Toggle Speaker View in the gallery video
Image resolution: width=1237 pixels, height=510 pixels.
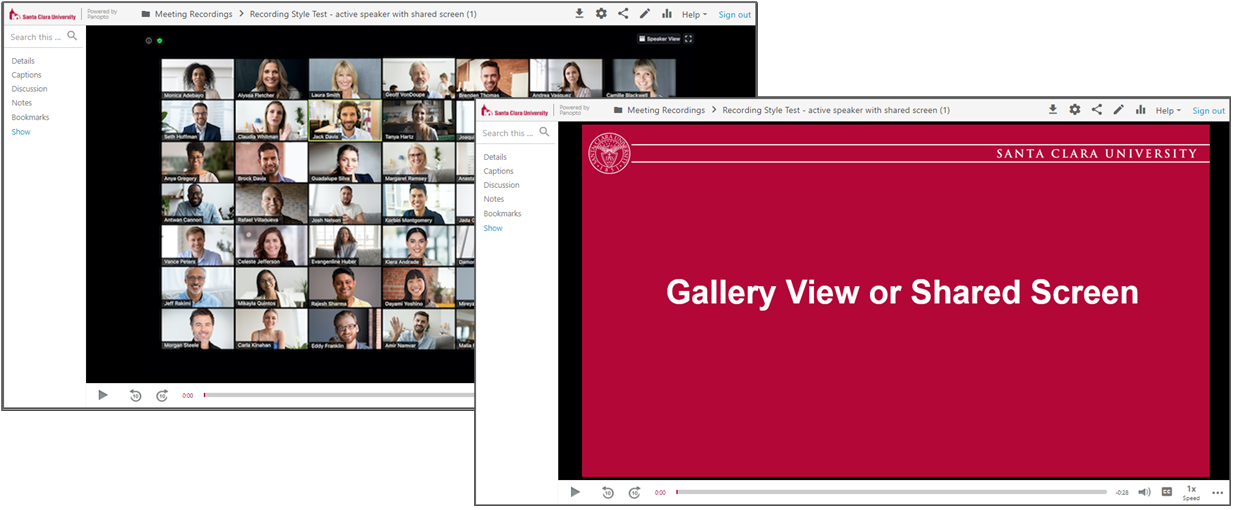[659, 39]
